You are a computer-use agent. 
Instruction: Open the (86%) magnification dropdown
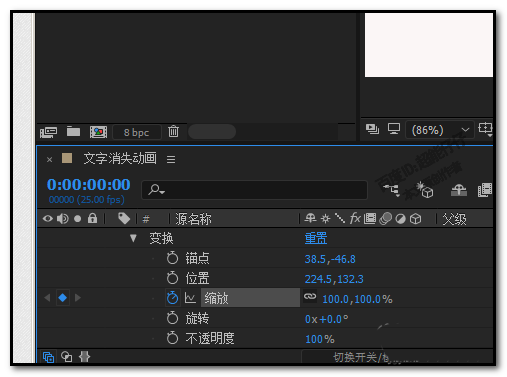coord(440,130)
